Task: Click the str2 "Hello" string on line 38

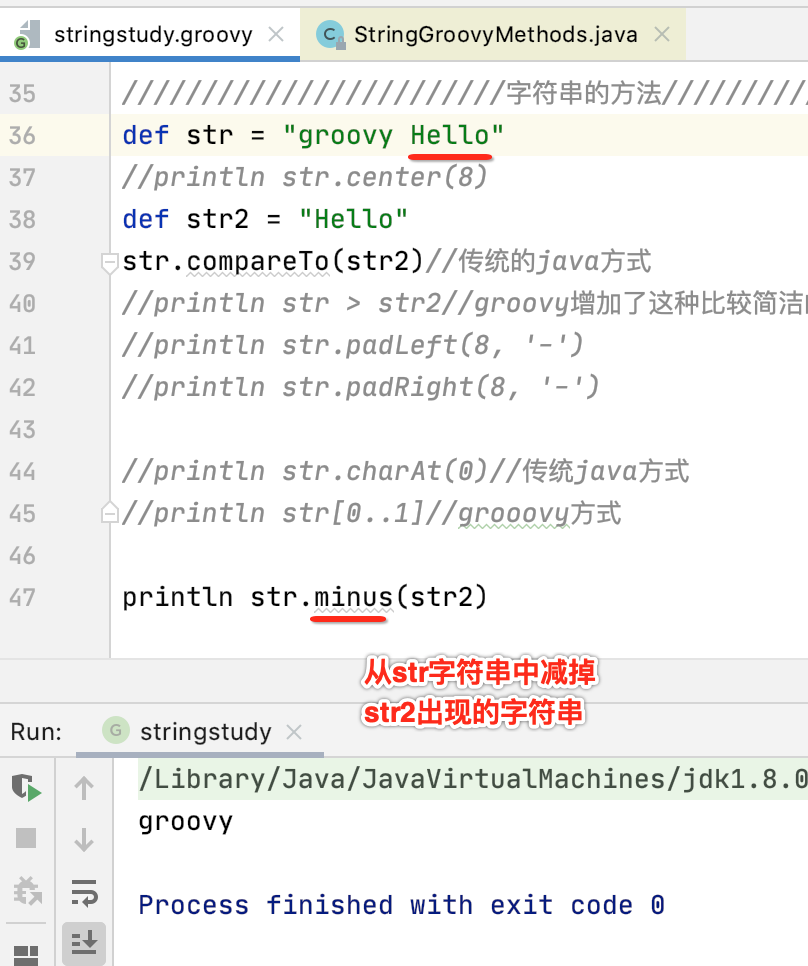Action: 353,219
